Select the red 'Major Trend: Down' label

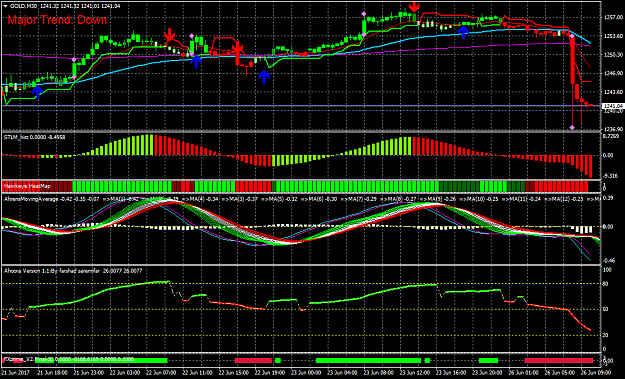pos(57,20)
